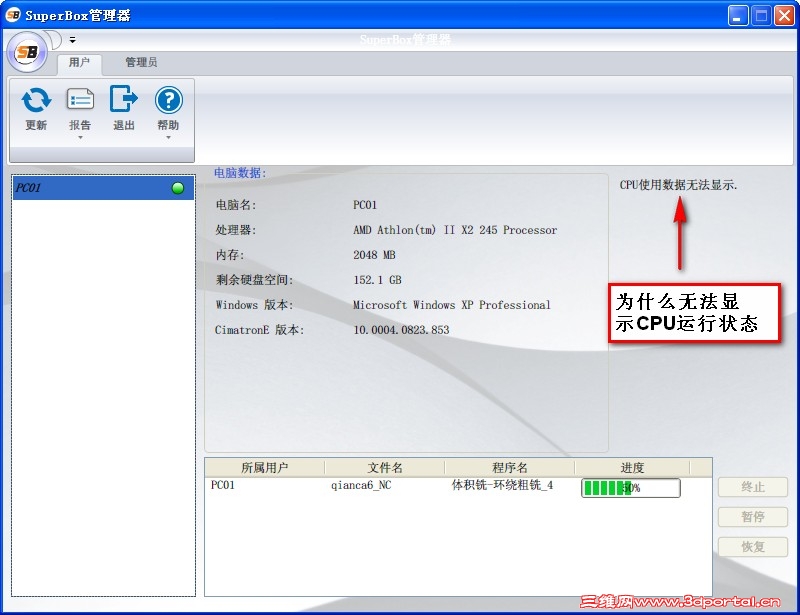This screenshot has width=800, height=615.
Task: Close the SuperBox管理器 window
Action: click(785, 16)
